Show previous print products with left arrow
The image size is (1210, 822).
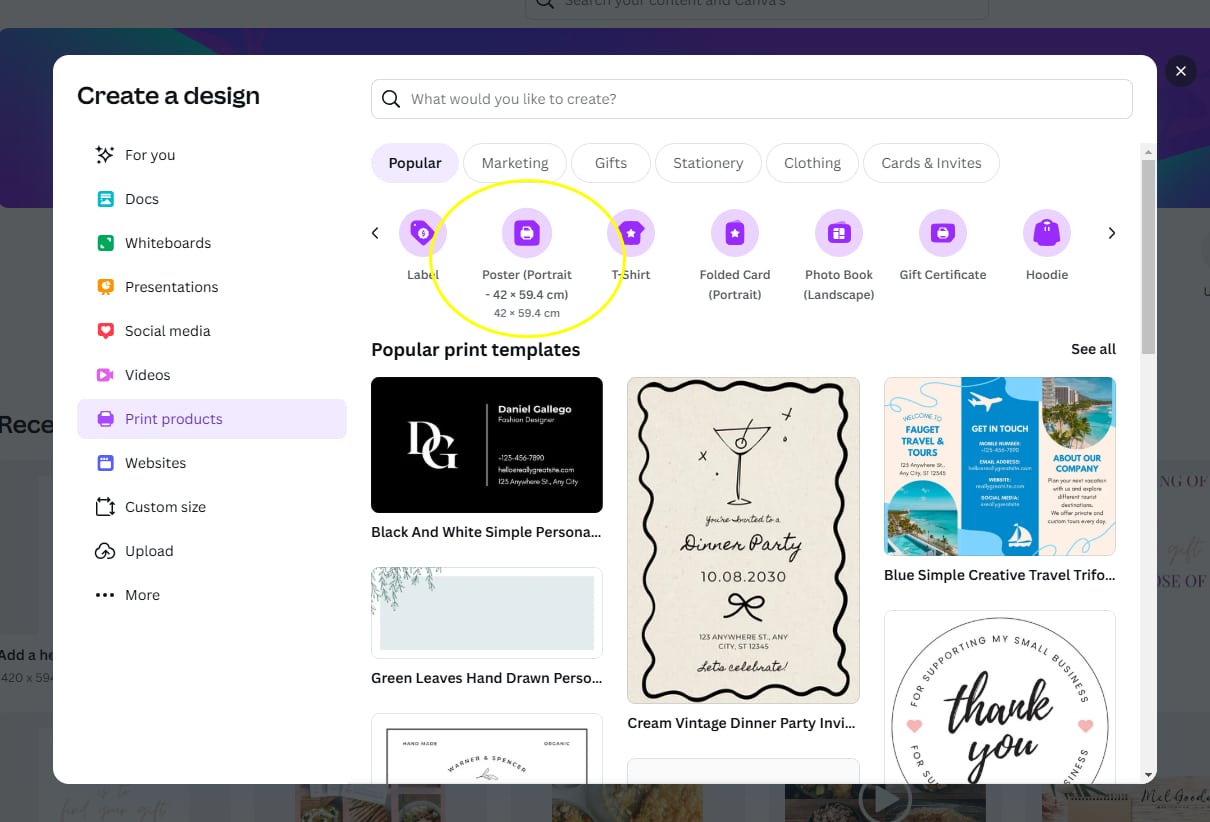click(x=375, y=233)
